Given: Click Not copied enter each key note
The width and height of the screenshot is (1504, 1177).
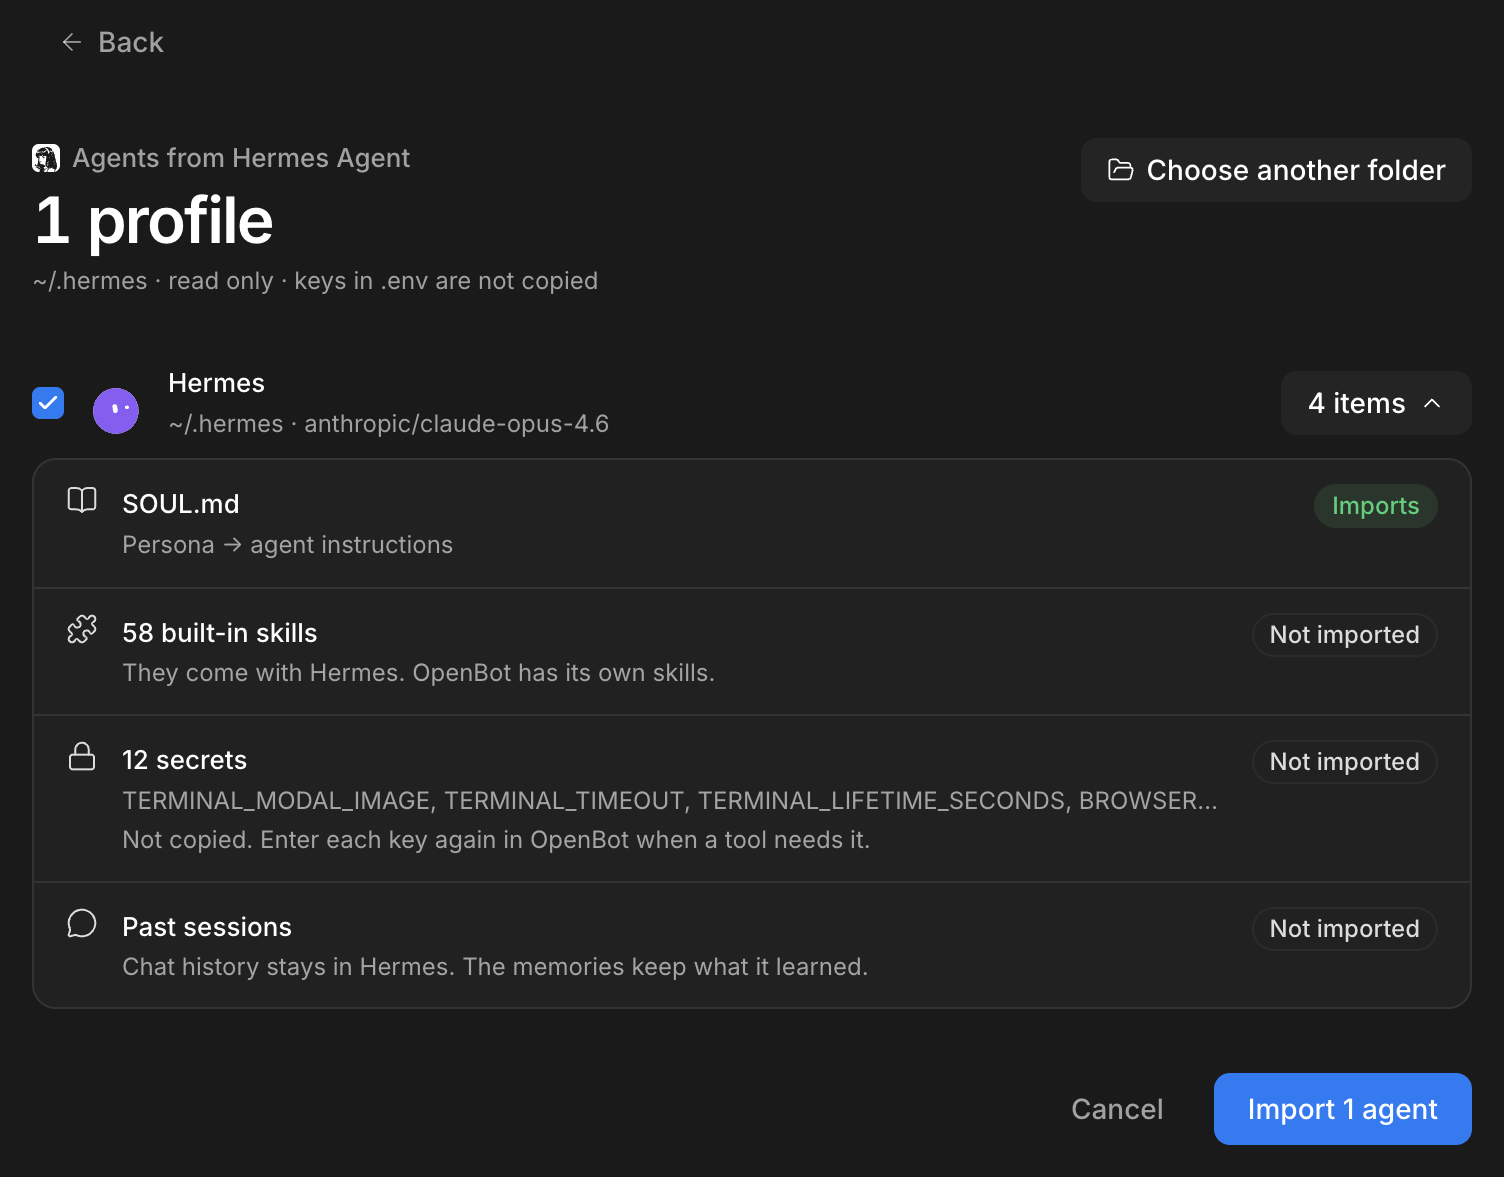Looking at the screenshot, I should pyautogui.click(x=496, y=840).
